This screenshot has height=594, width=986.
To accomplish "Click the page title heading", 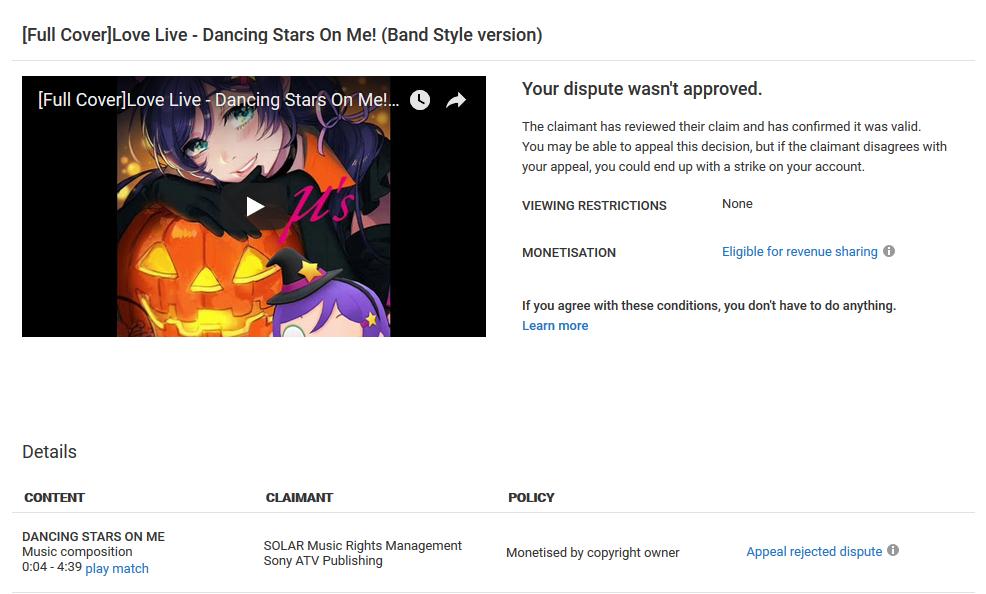I will pyautogui.click(x=282, y=35).
